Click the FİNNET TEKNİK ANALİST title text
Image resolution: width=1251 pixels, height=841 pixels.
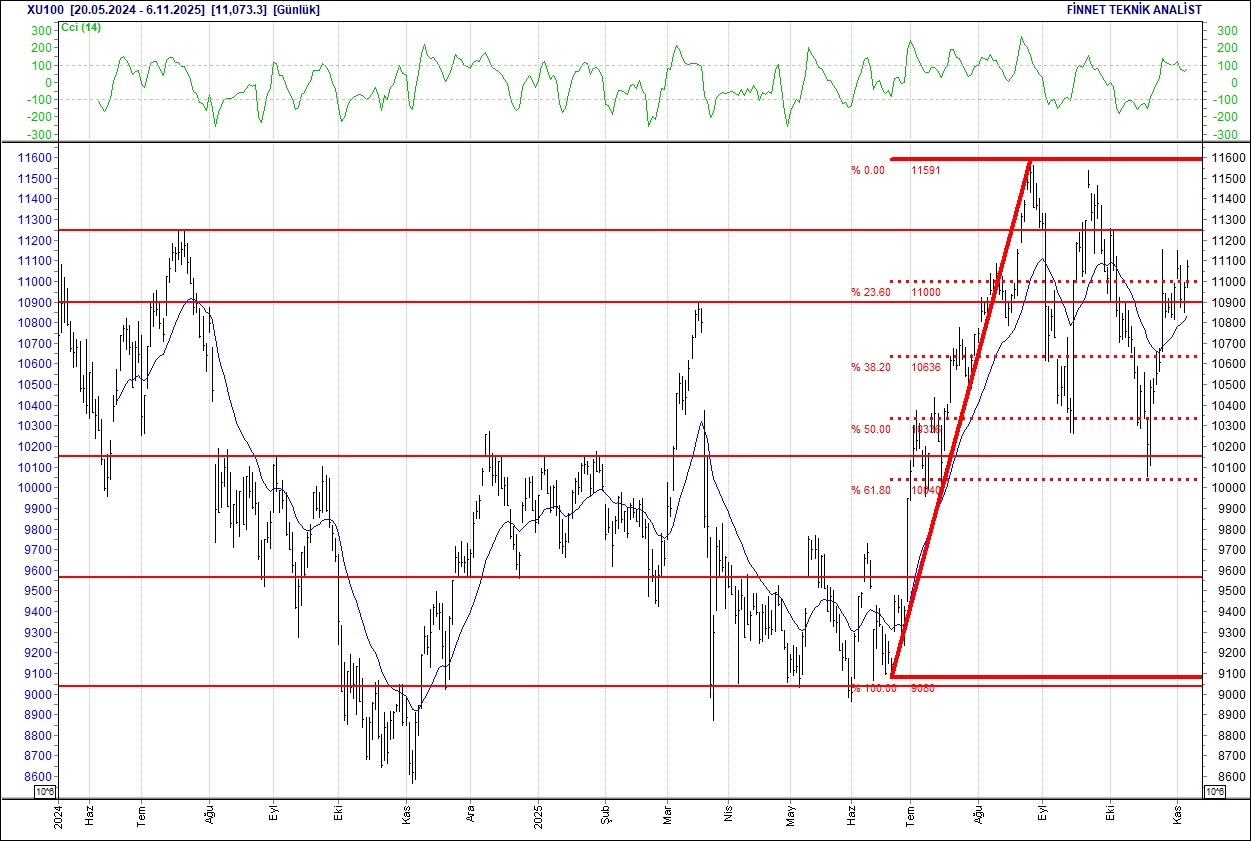(1134, 9)
